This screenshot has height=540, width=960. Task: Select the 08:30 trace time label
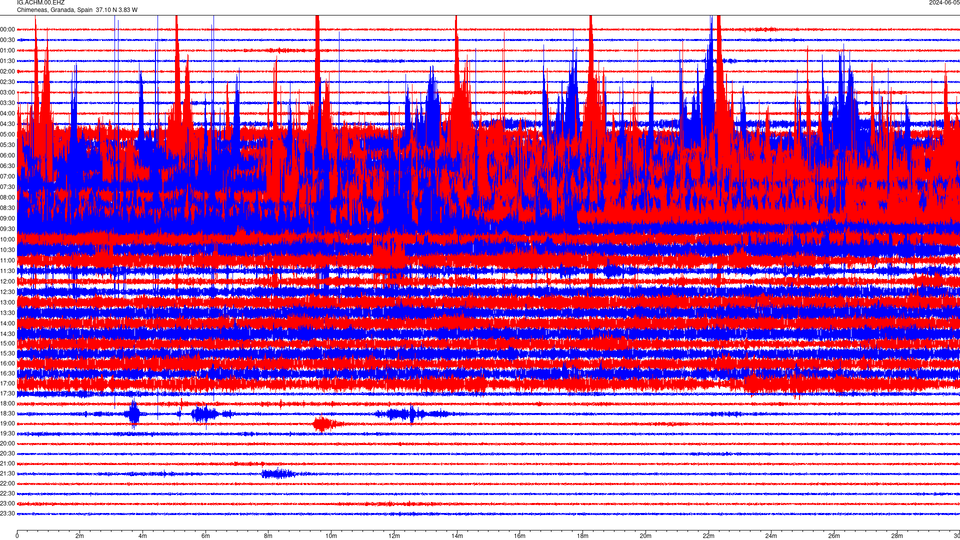tap(8, 208)
